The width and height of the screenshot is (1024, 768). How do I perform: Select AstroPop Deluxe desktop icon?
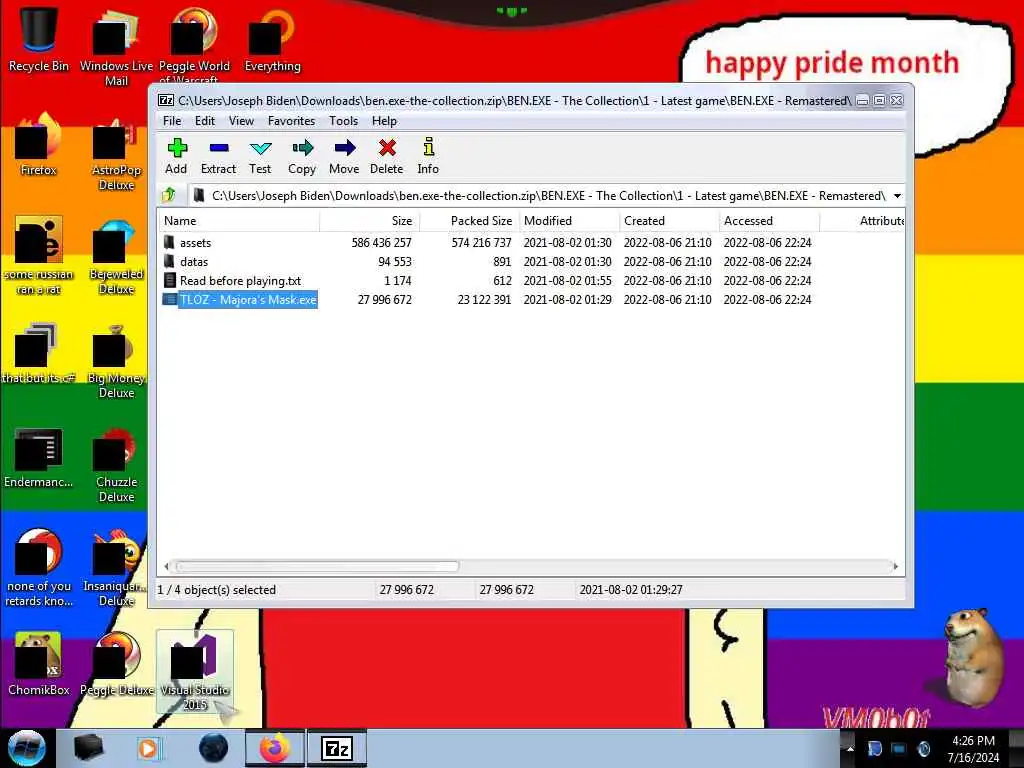point(116,153)
